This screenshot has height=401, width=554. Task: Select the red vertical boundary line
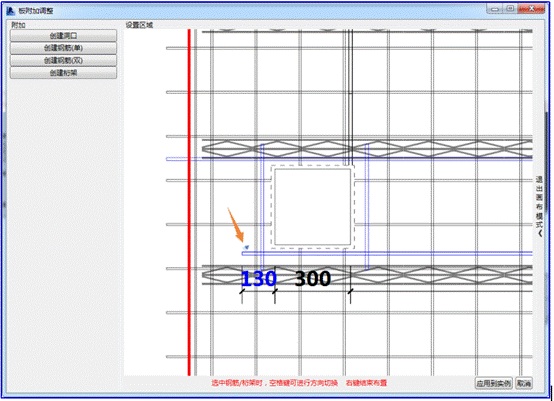[189, 202]
